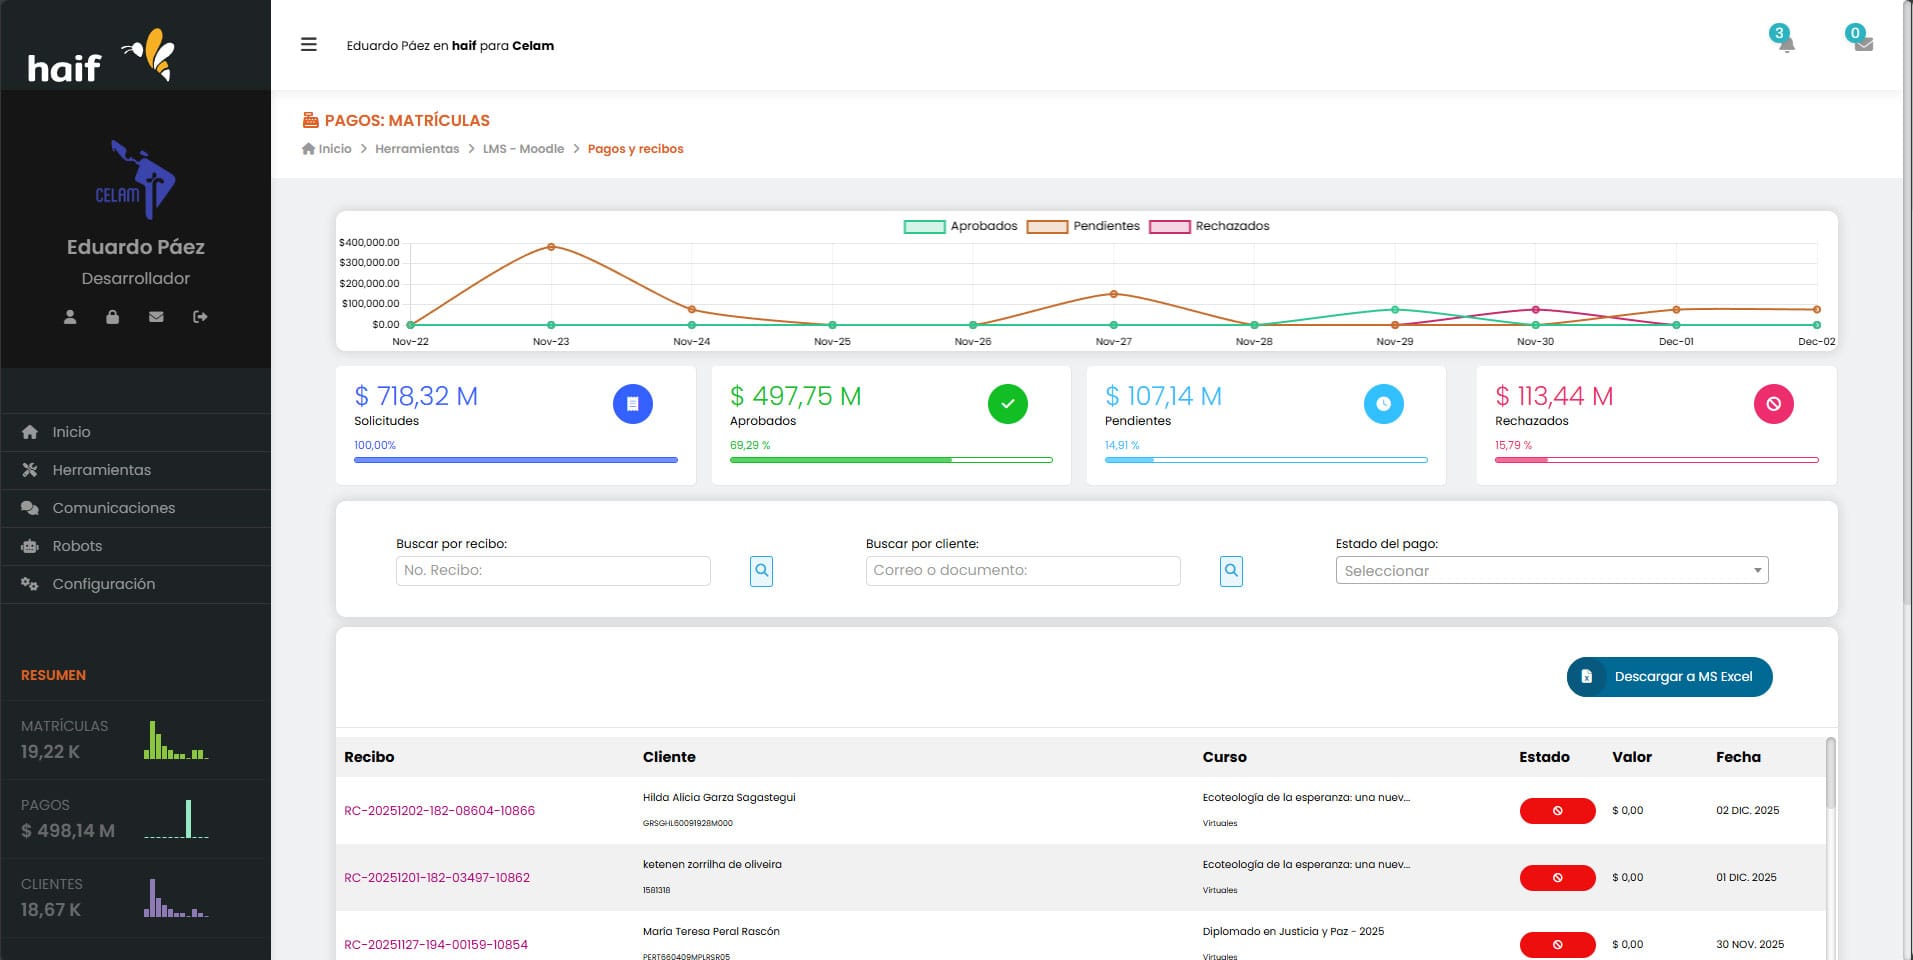Screen dimensions: 1913x960
Task: Click the hamburger menu icon
Action: (x=309, y=45)
